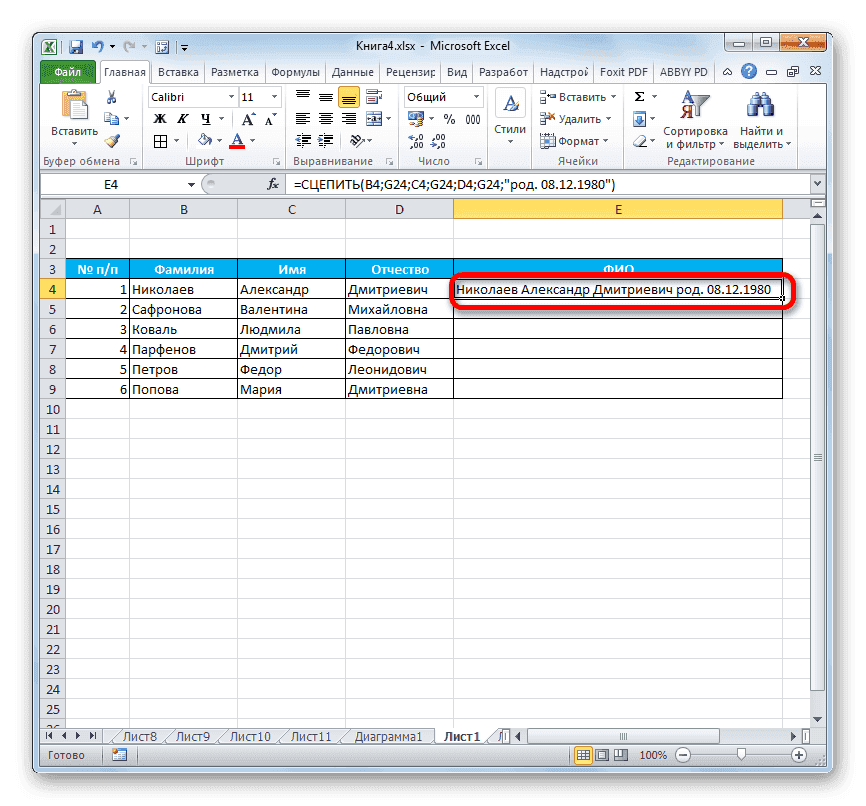Switch to Page Layout view in status bar
Screen dimensions: 866x806
[x=600, y=755]
